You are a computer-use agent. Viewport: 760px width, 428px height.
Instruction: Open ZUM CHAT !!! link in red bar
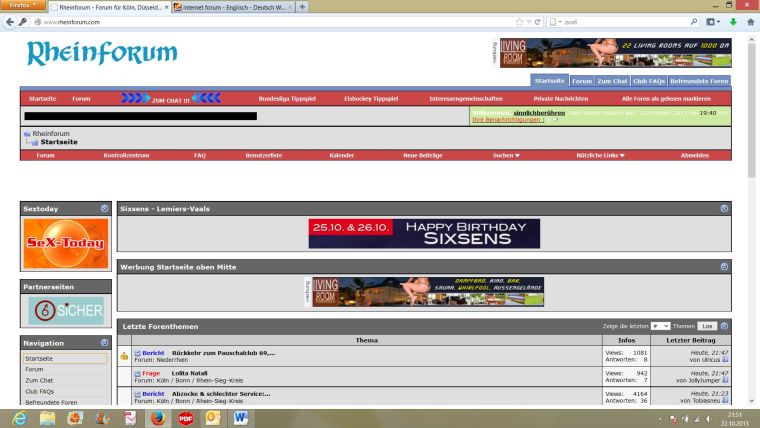pyautogui.click(x=171, y=99)
